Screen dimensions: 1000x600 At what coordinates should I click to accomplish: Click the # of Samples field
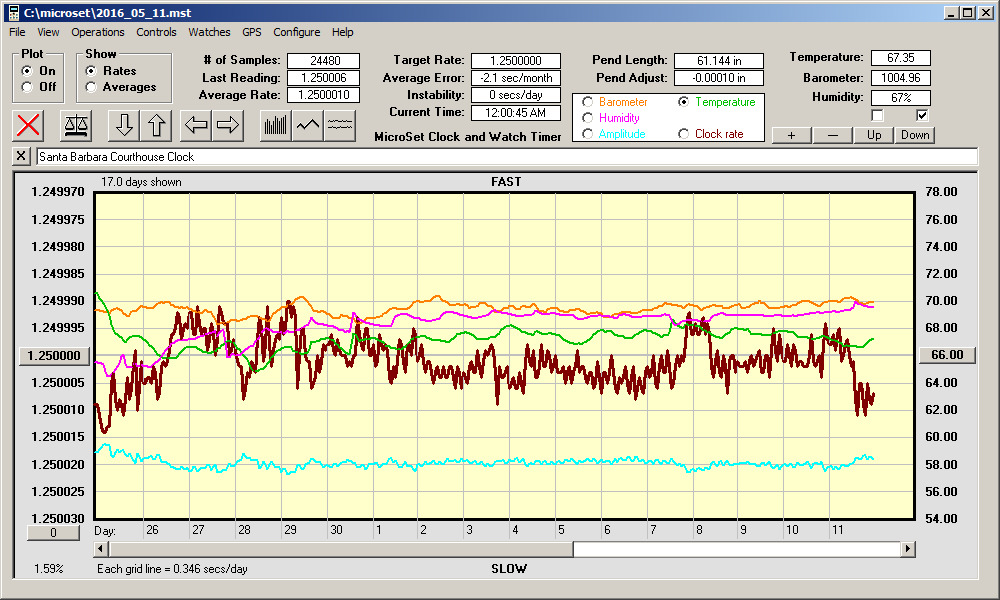(323, 61)
